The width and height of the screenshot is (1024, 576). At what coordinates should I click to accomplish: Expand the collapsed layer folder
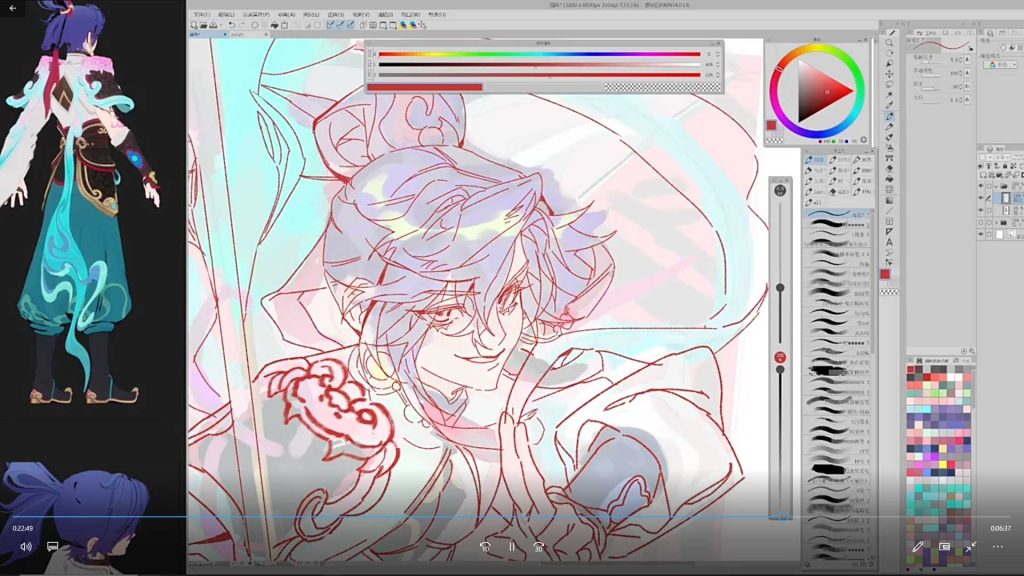tap(997, 222)
